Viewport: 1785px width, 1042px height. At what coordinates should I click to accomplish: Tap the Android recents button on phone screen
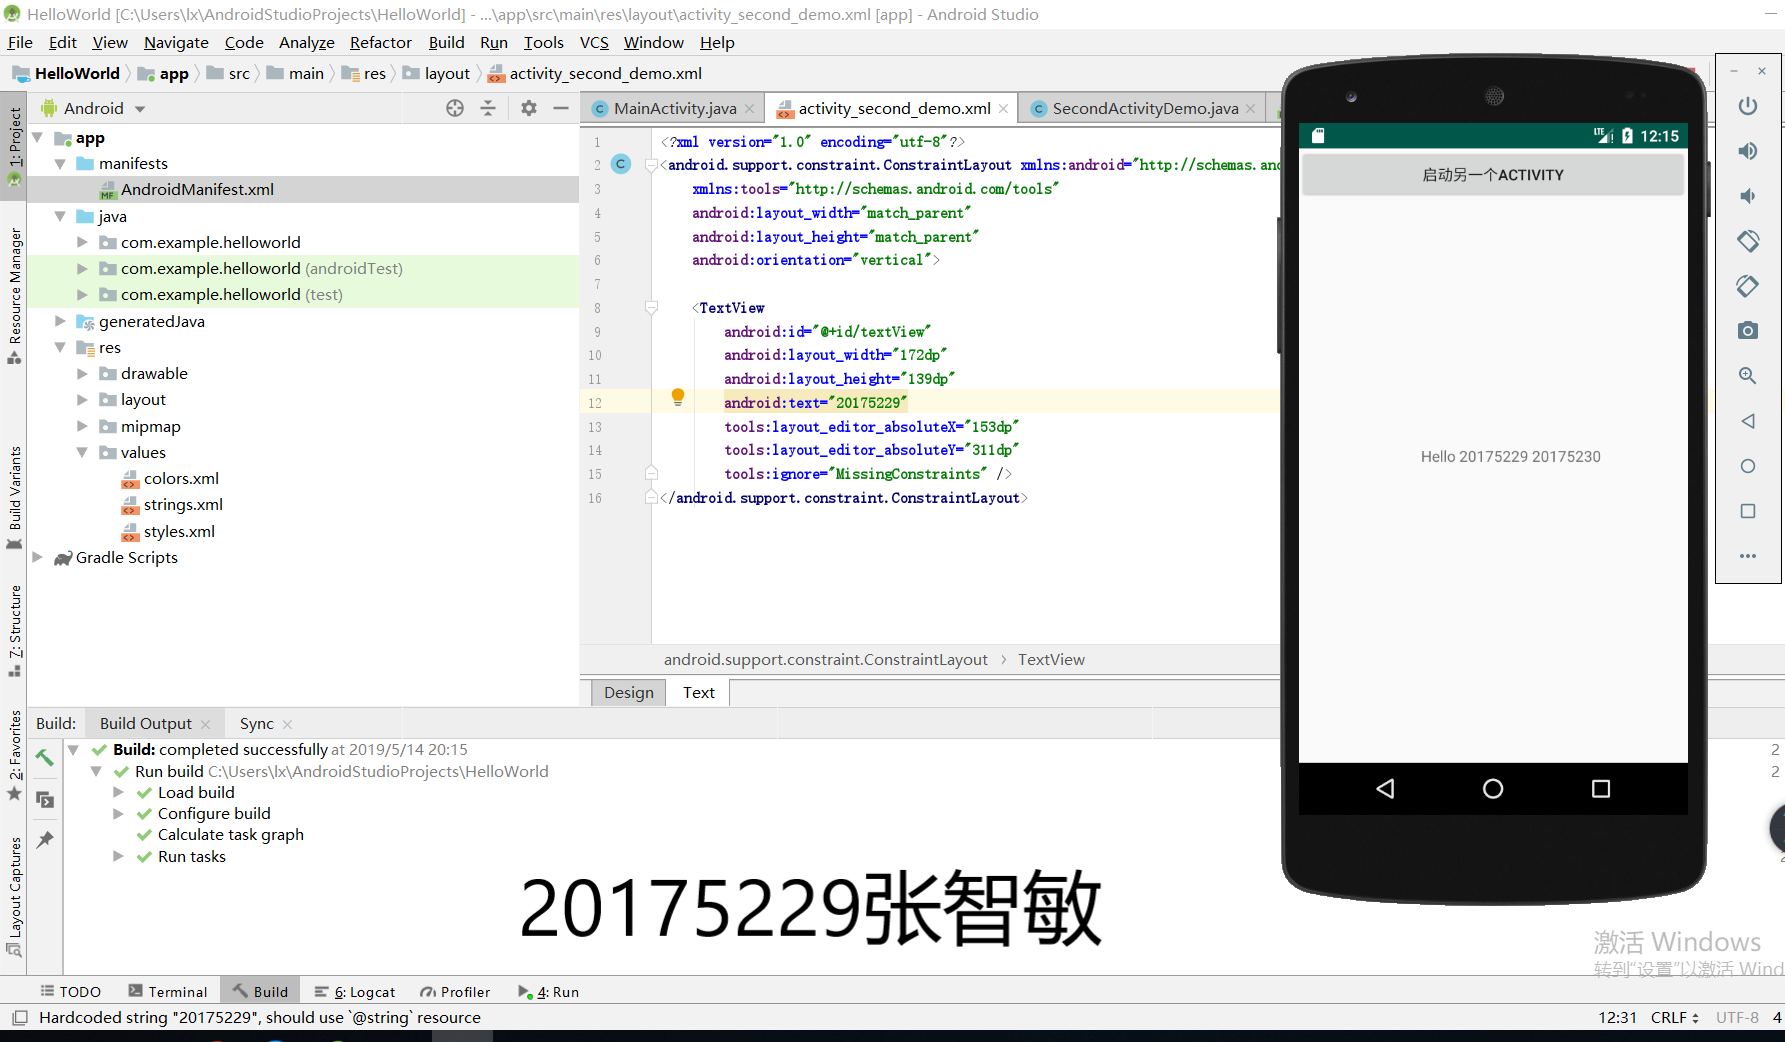pos(1601,789)
